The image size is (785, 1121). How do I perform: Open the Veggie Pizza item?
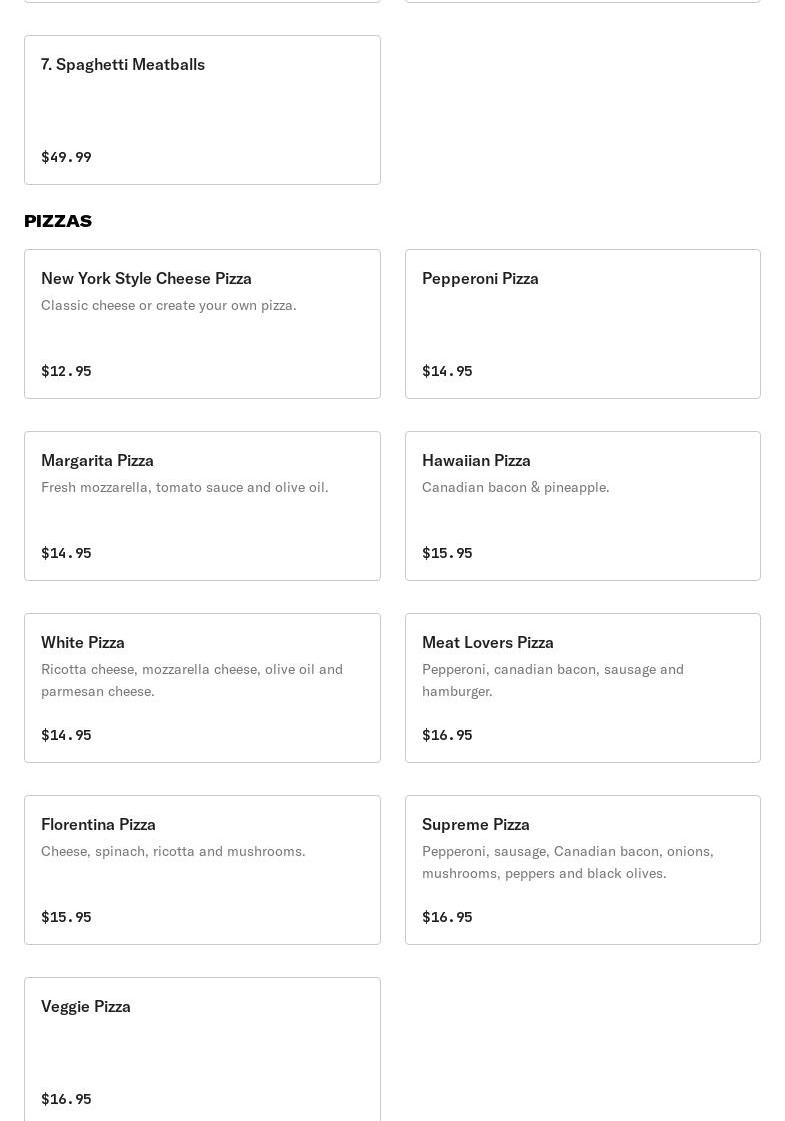click(x=86, y=1006)
